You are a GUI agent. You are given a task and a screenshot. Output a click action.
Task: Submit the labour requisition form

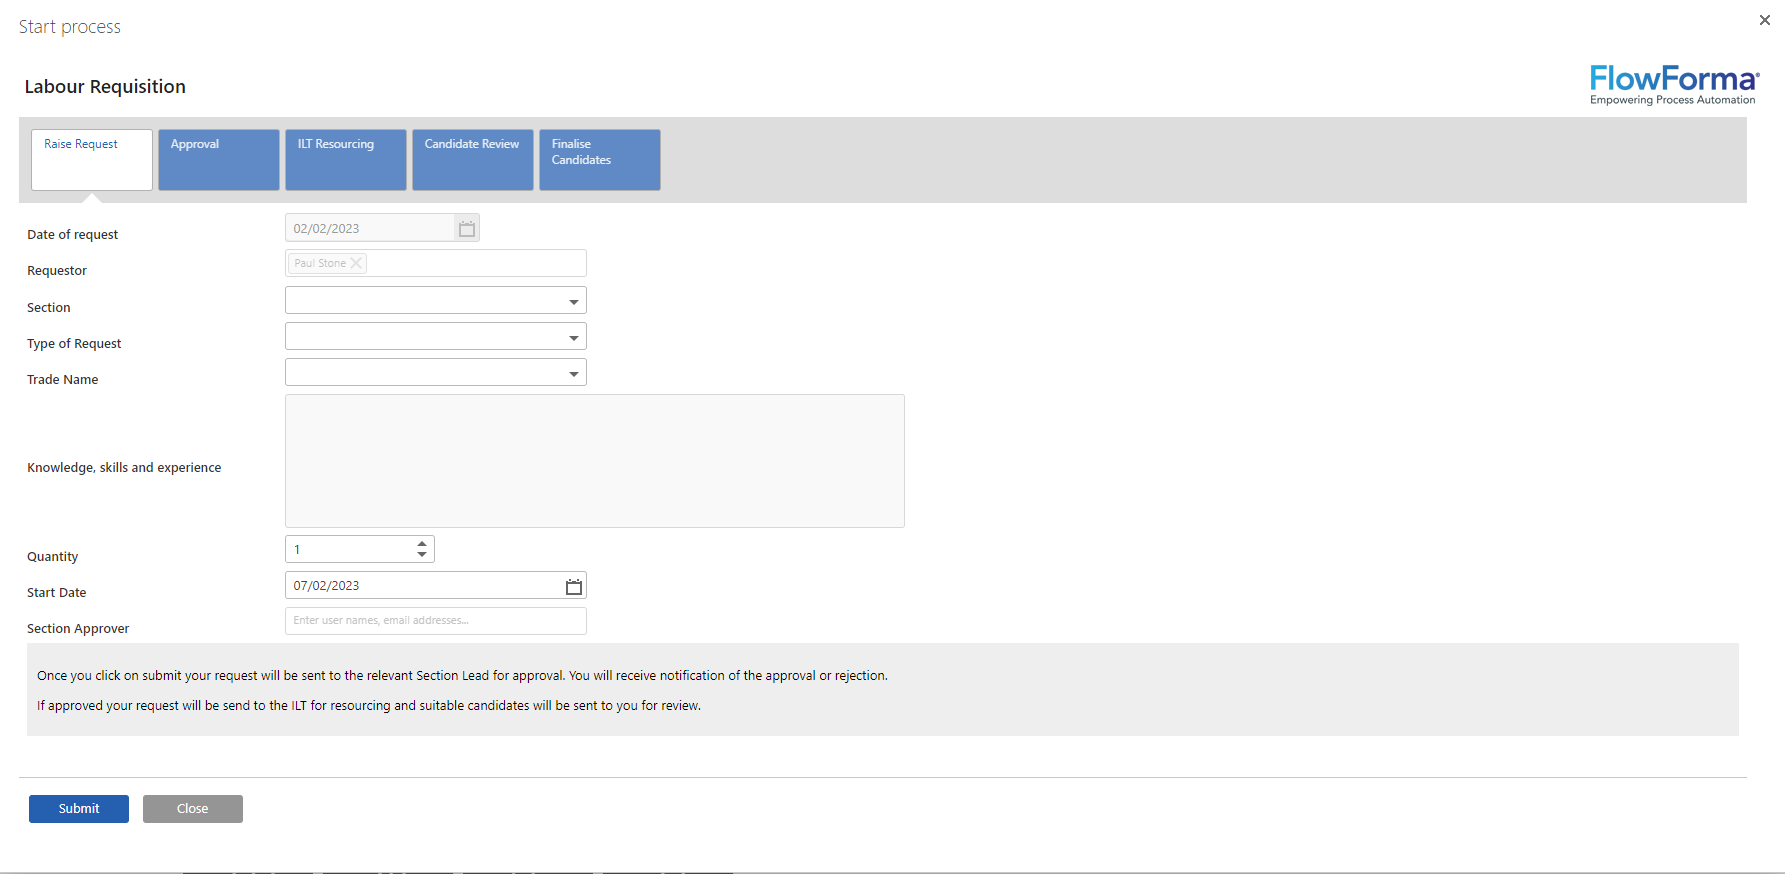[x=79, y=809]
